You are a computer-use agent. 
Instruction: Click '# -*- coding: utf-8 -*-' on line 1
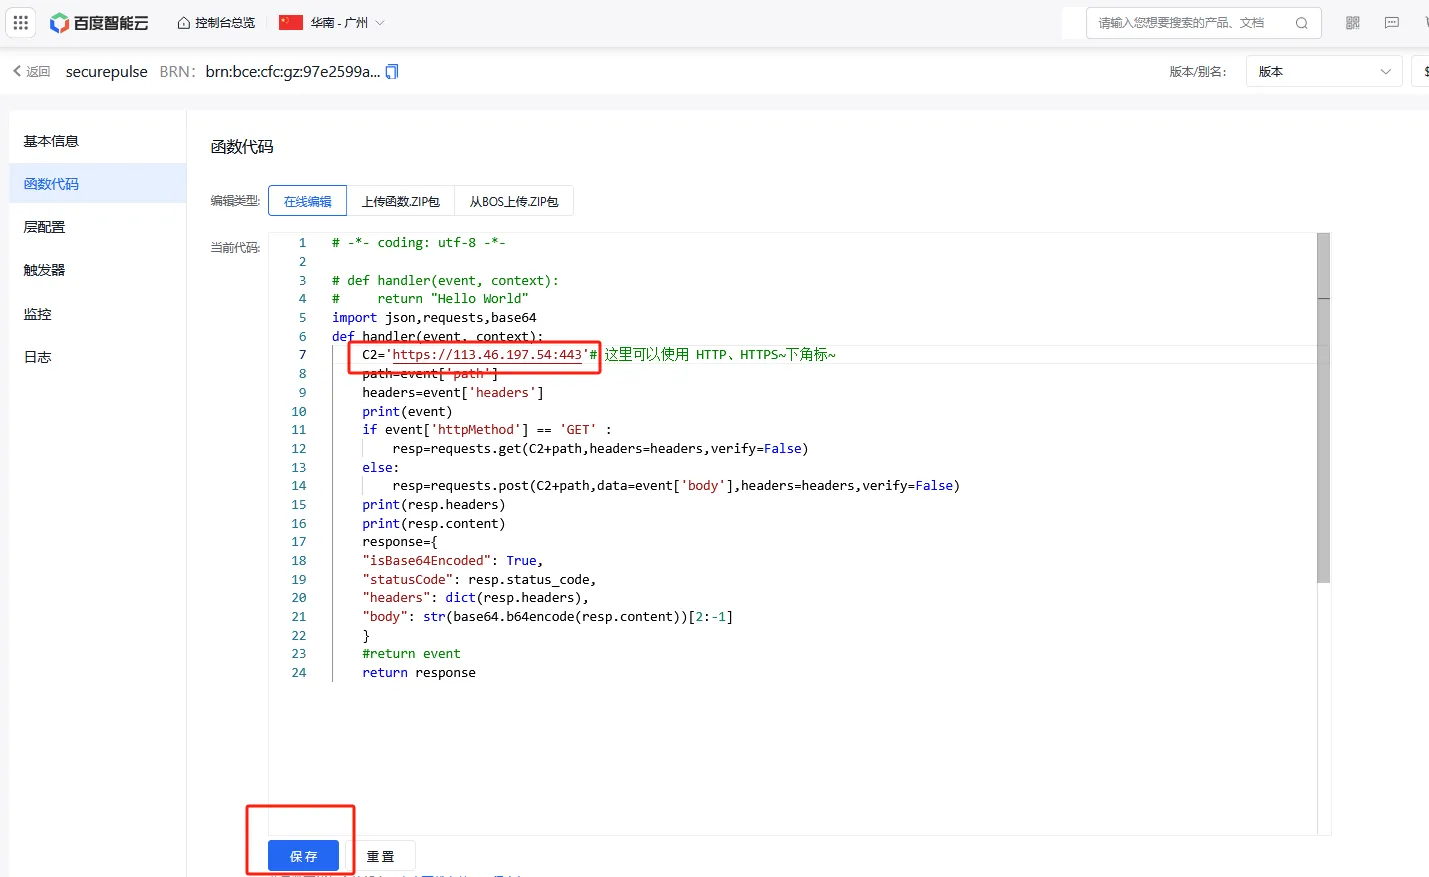point(419,243)
